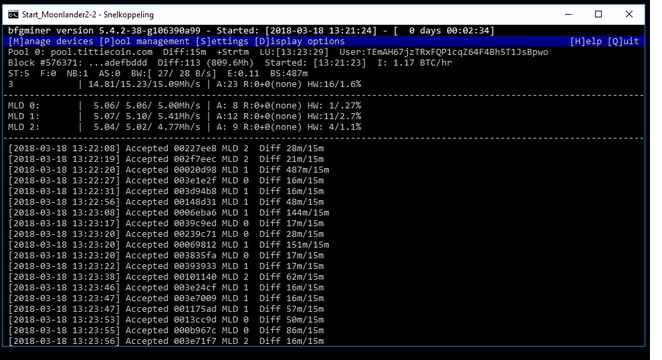Screen dimensions: 662x360
Task: Click the bfgminer version header line
Action: click(251, 31)
